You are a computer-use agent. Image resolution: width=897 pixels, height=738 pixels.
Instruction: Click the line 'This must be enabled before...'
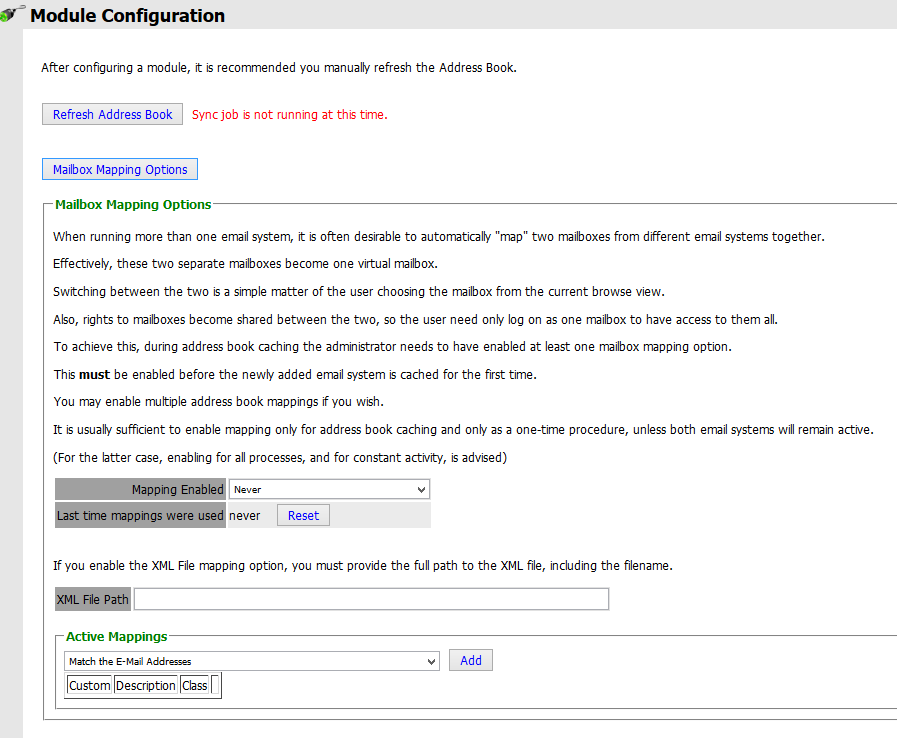(295, 375)
